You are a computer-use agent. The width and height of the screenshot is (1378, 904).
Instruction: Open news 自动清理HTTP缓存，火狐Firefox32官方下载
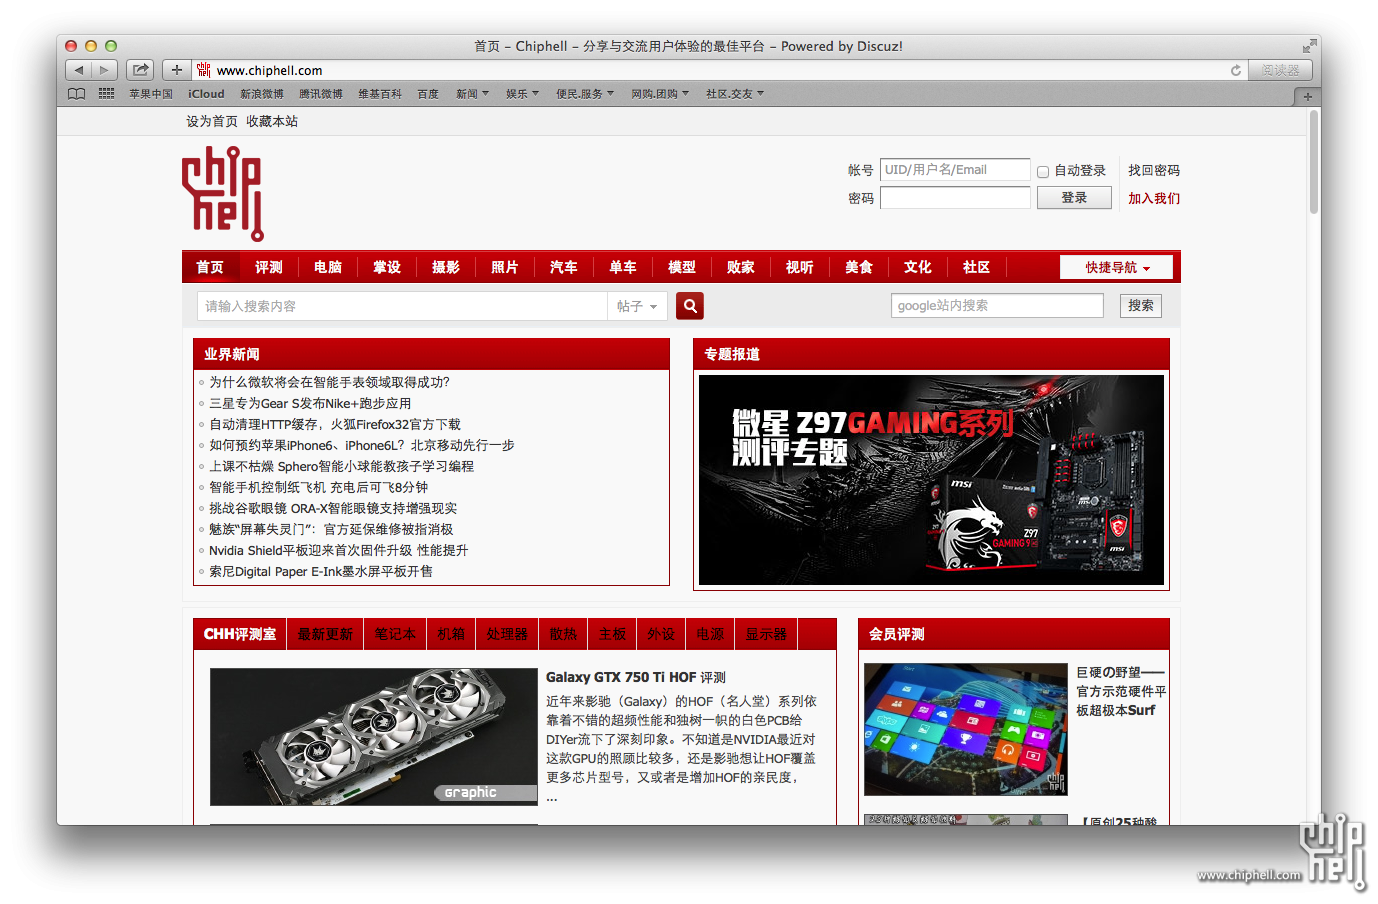click(335, 424)
